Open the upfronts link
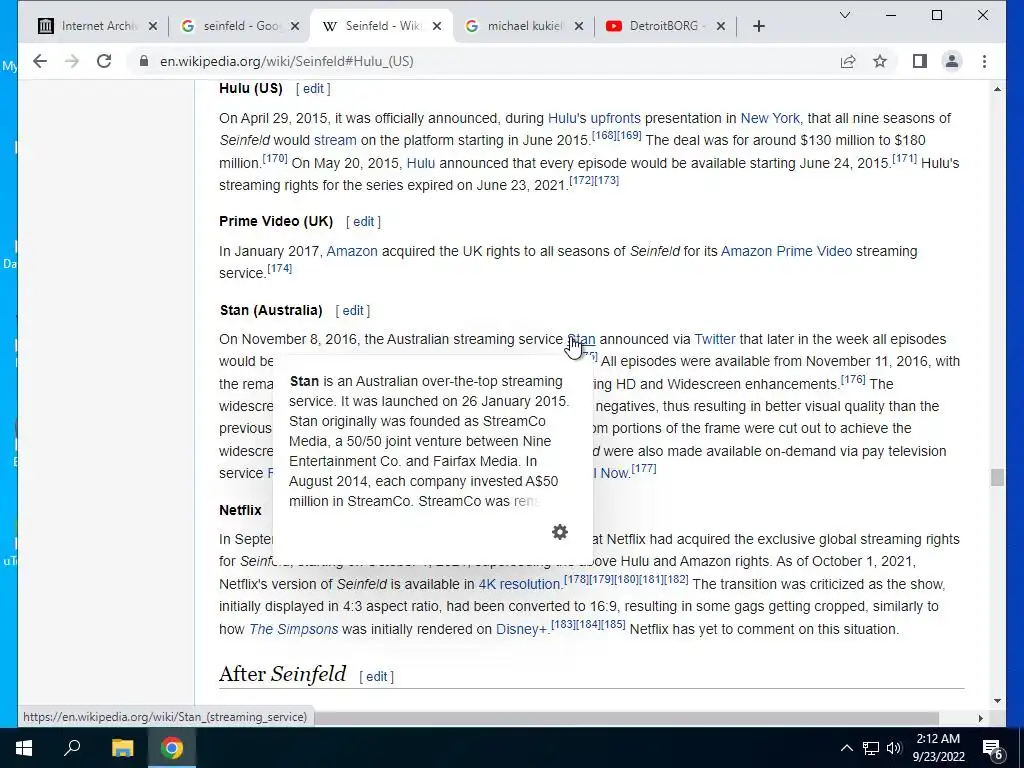 point(615,118)
